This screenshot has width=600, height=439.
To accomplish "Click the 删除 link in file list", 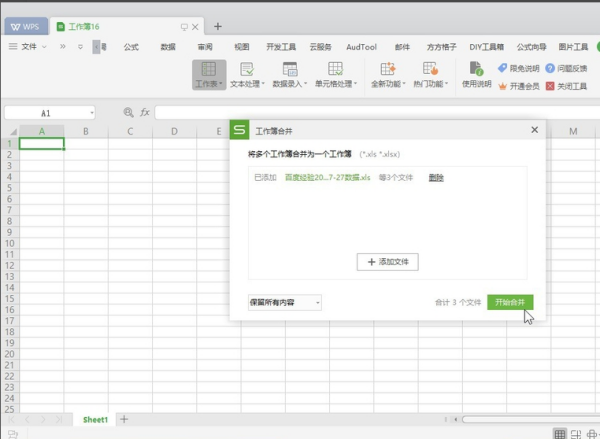I will pyautogui.click(x=436, y=177).
